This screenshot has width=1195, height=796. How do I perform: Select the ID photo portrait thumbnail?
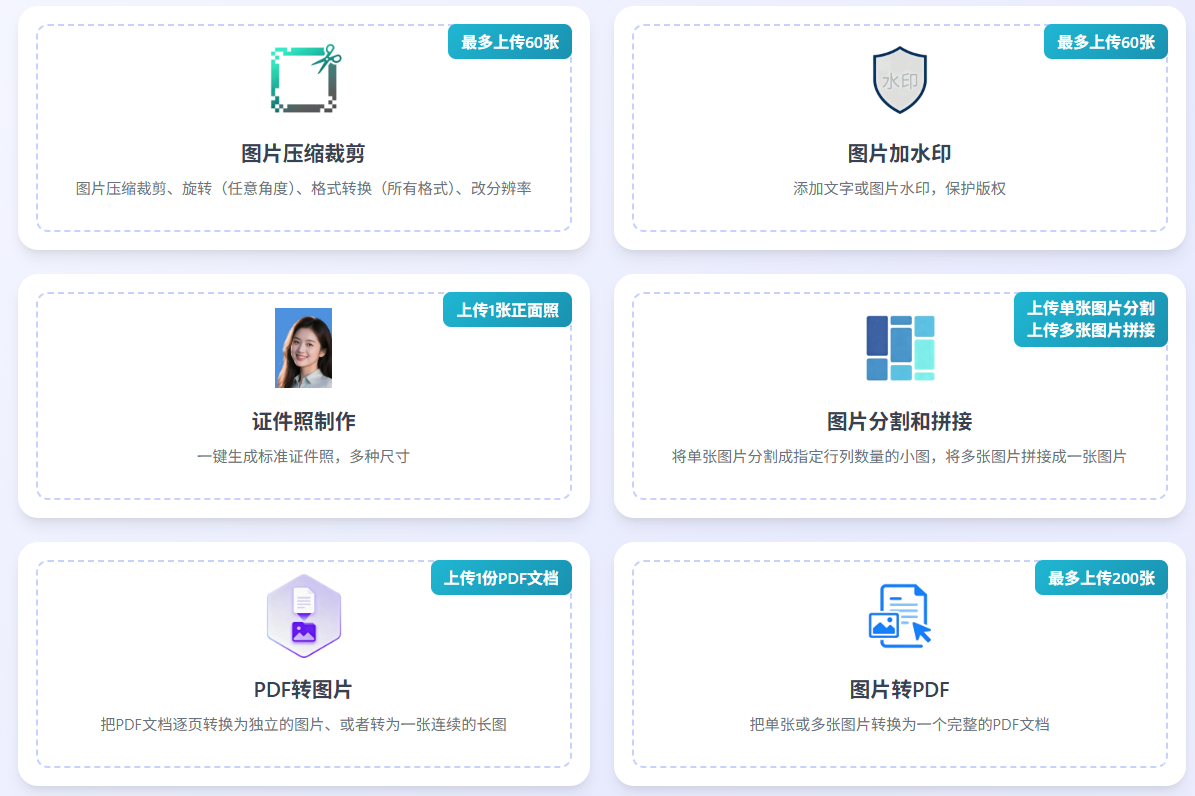(303, 348)
